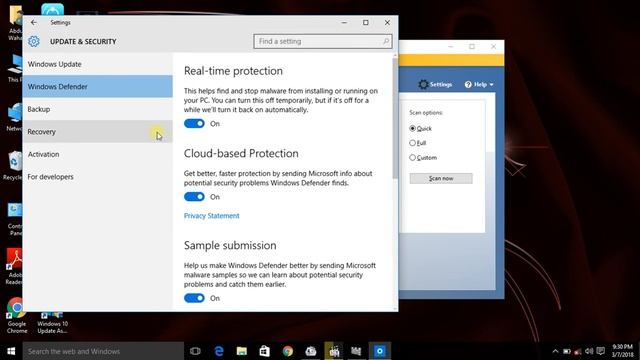Open the Control Panel desktop icon

[x=15, y=219]
